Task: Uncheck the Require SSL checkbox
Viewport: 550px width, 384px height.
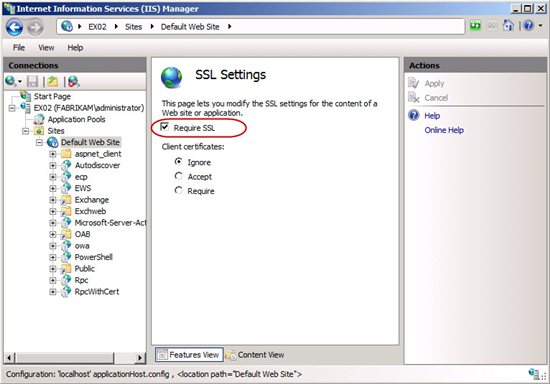Action: [165, 127]
